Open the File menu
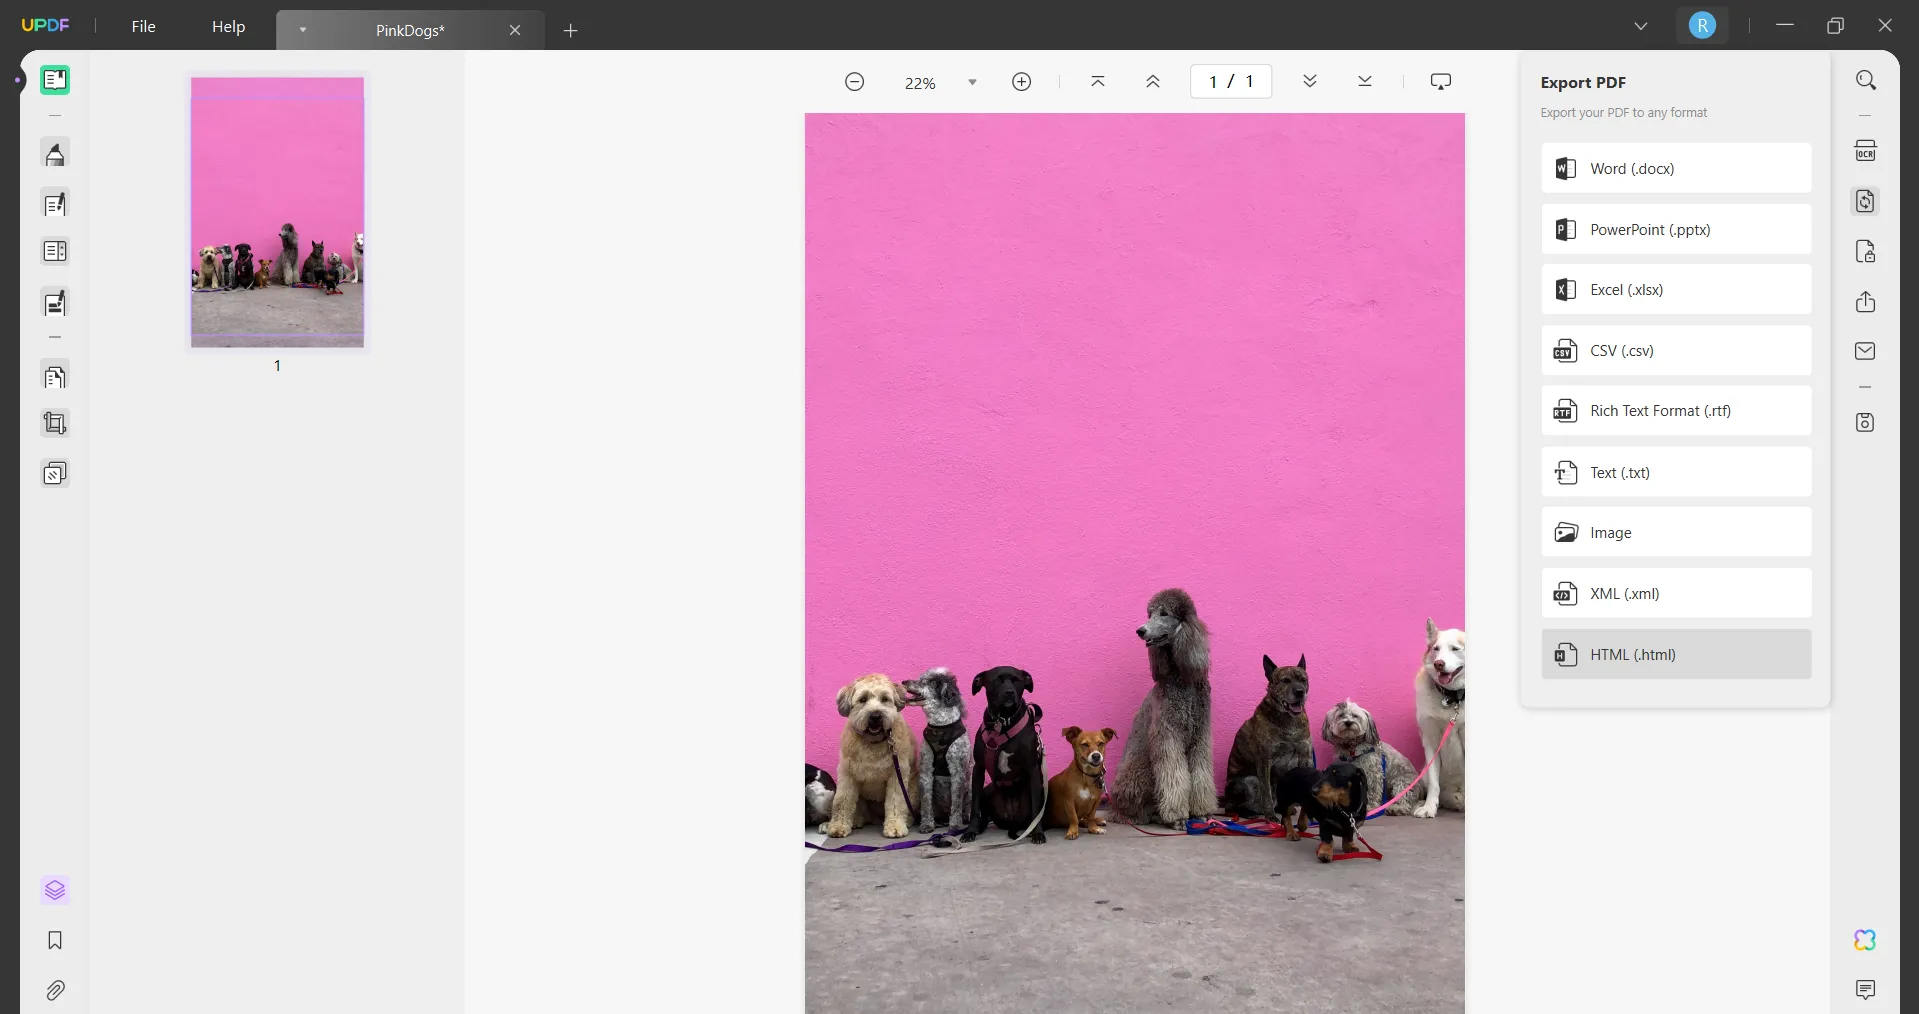 (x=143, y=27)
